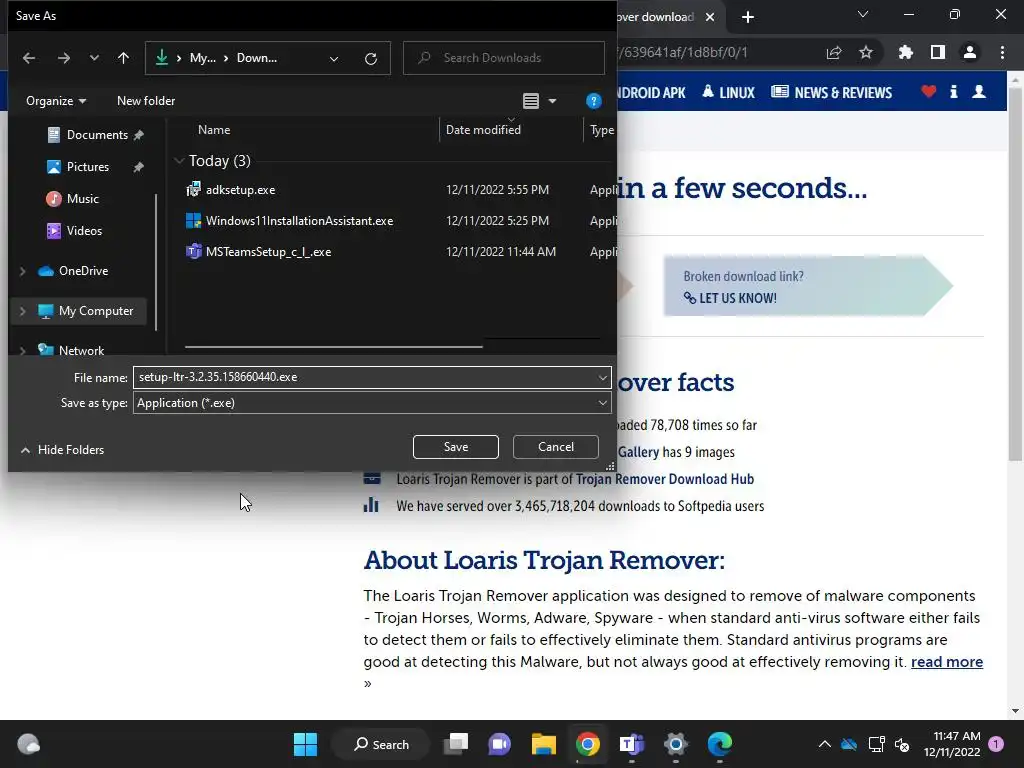Show hidden system tray icons
This screenshot has height=768, width=1024.
(824, 744)
